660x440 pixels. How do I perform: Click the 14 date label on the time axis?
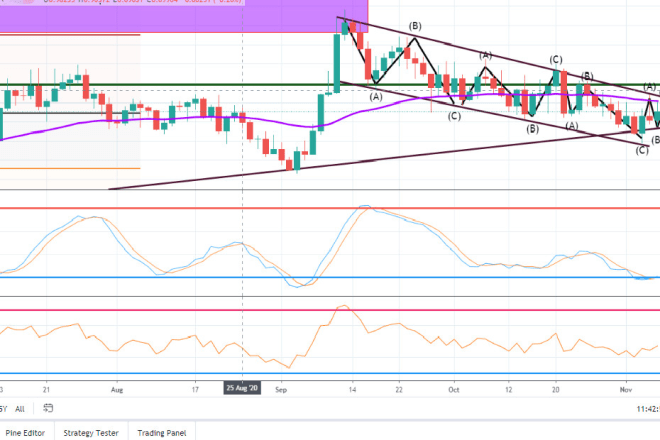pos(352,389)
